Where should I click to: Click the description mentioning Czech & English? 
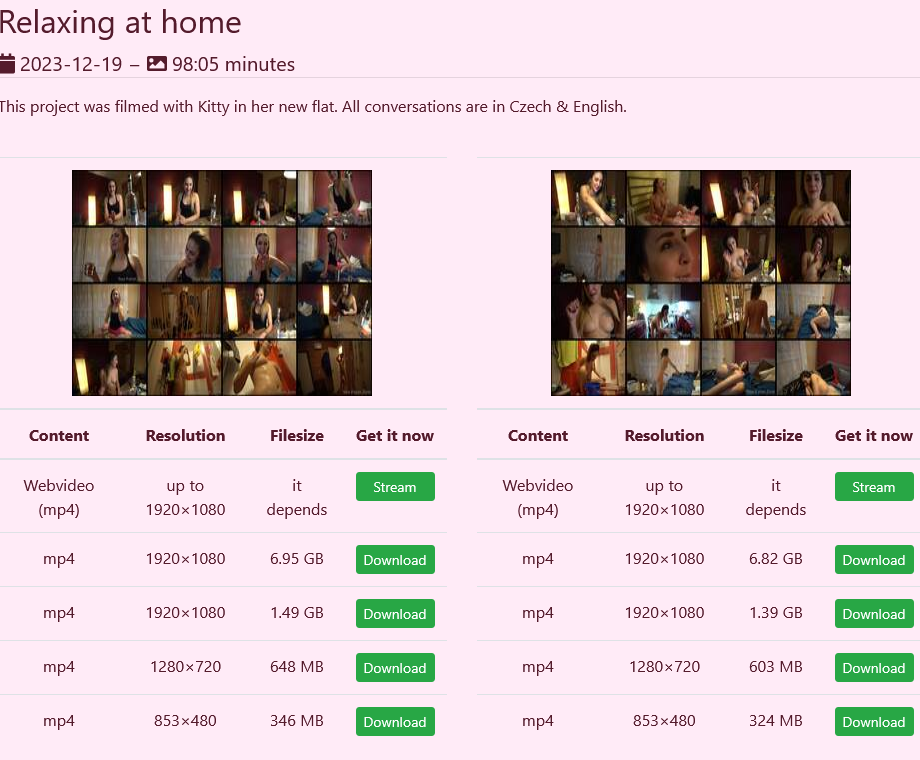pos(313,107)
